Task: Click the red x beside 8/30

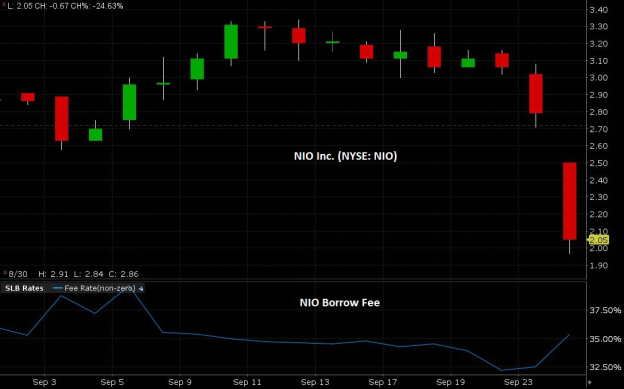Action: click(x=5, y=273)
